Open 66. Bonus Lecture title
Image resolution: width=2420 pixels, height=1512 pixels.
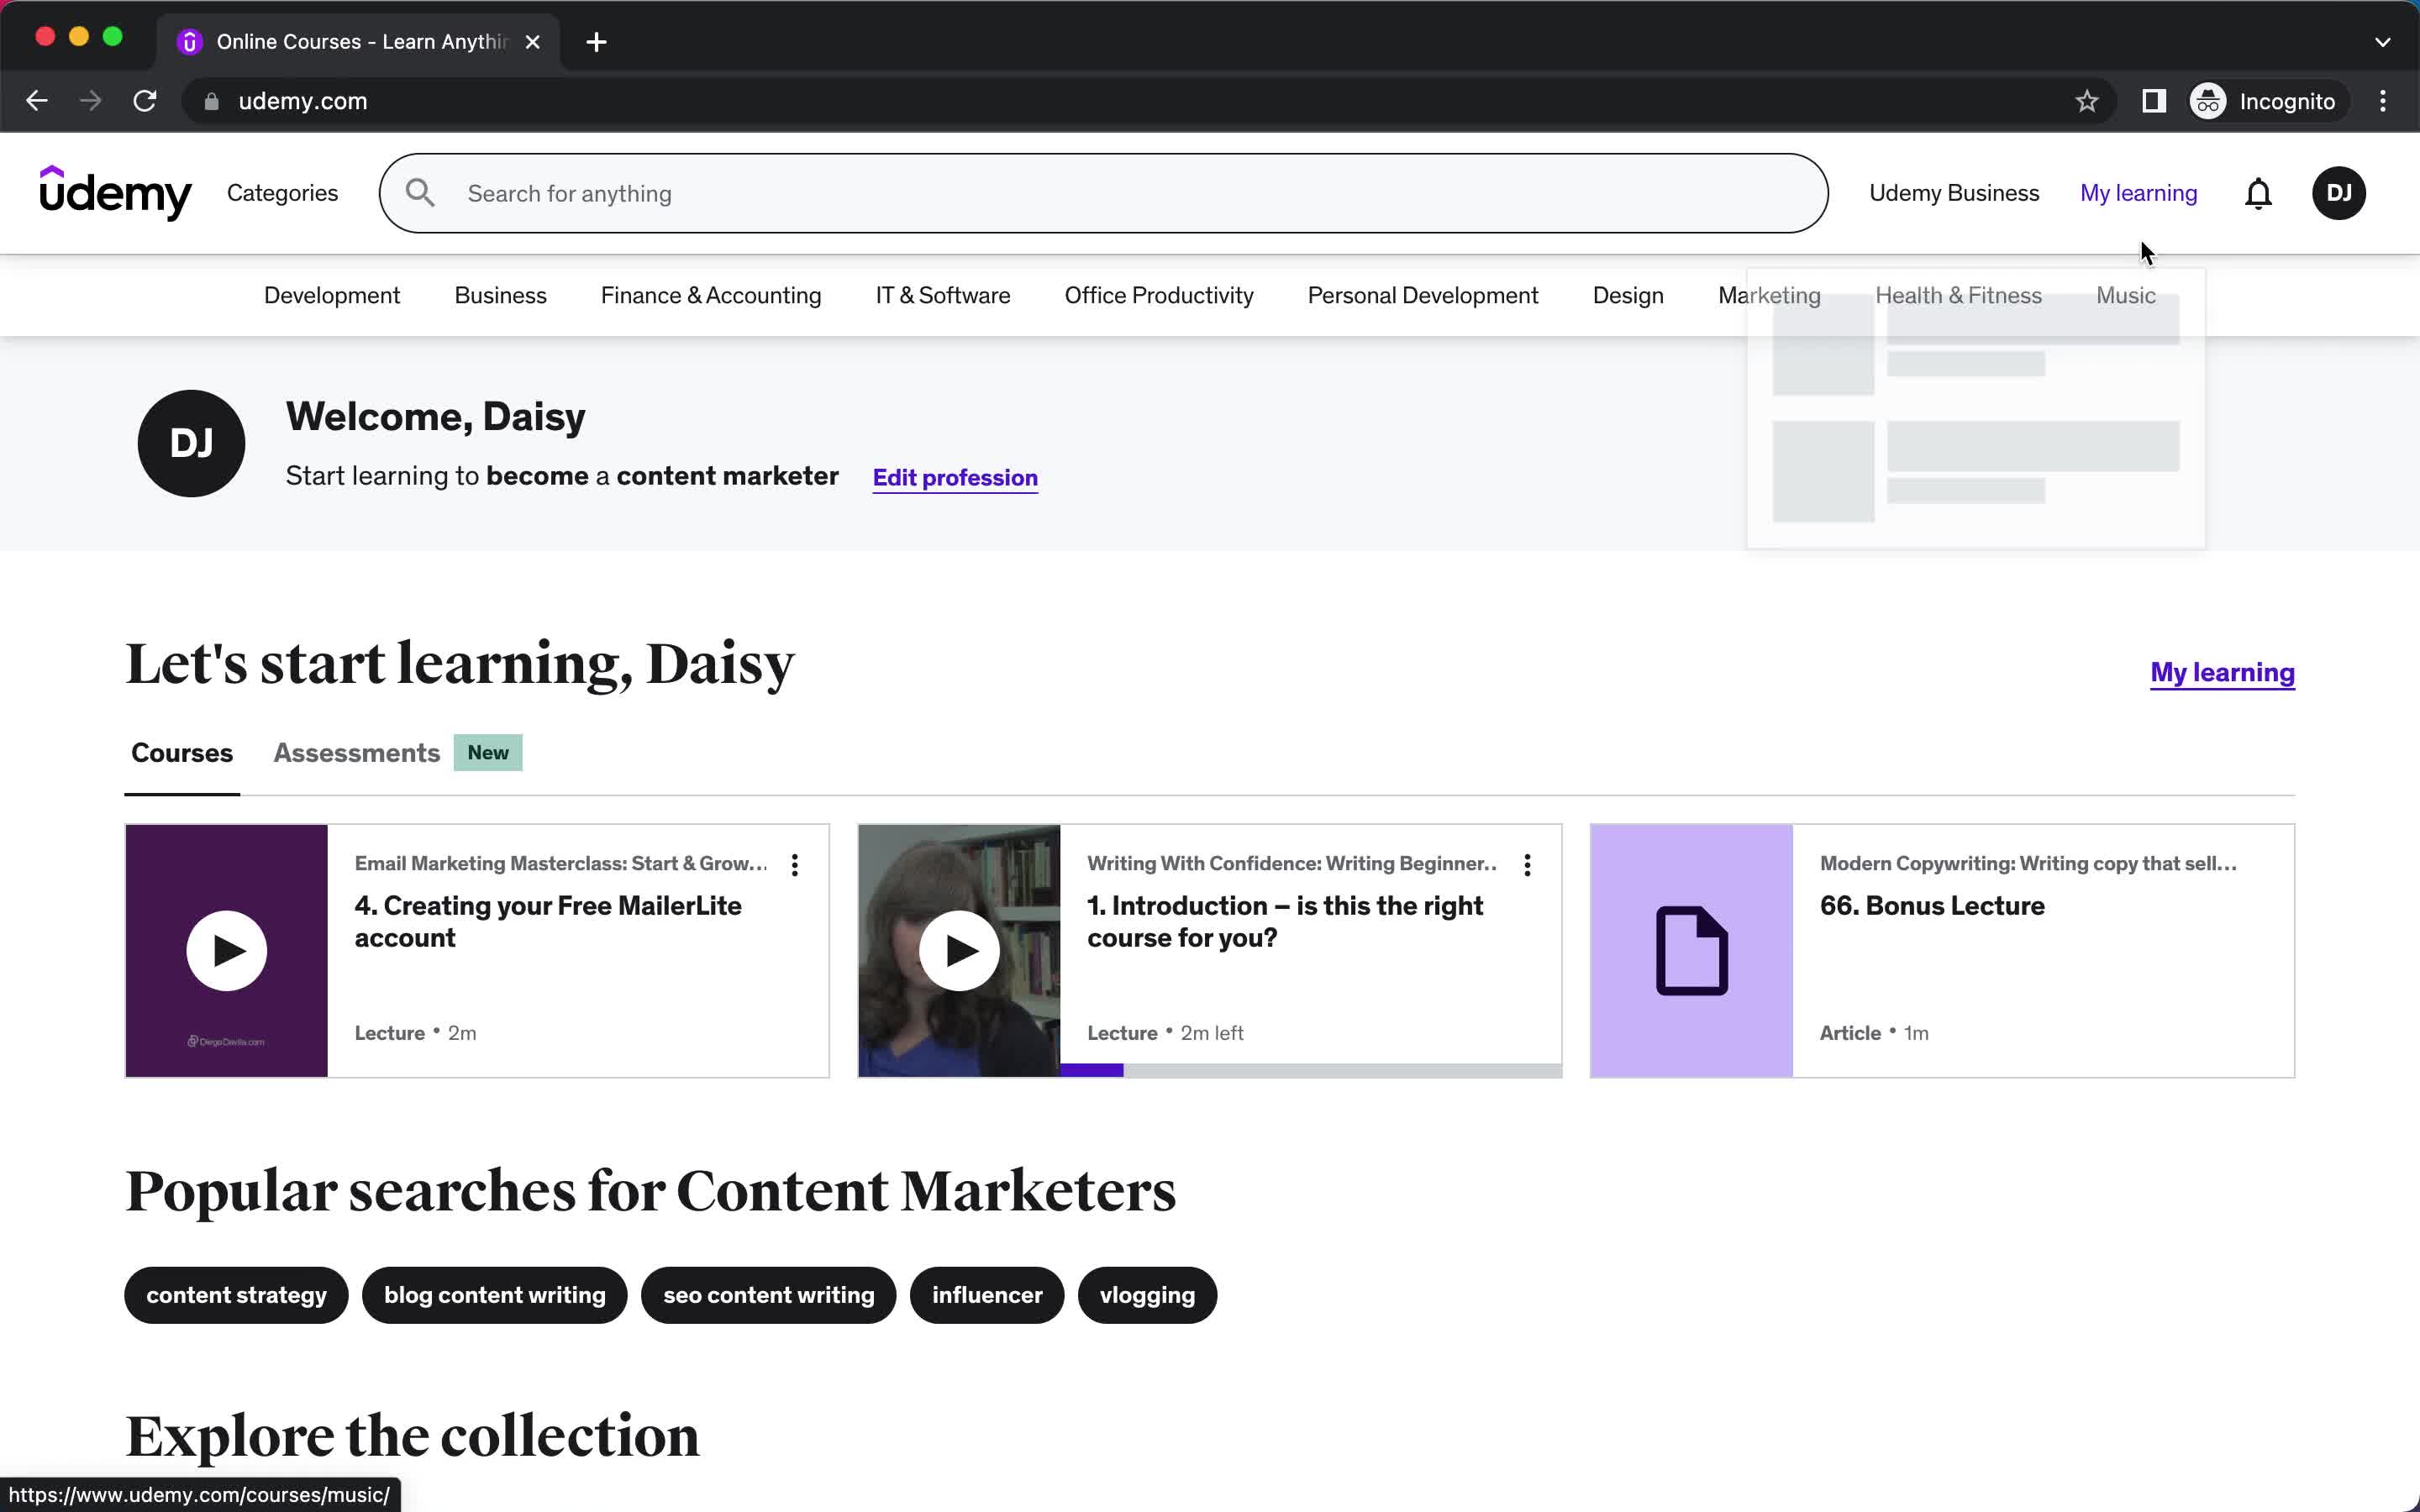pos(1932,905)
